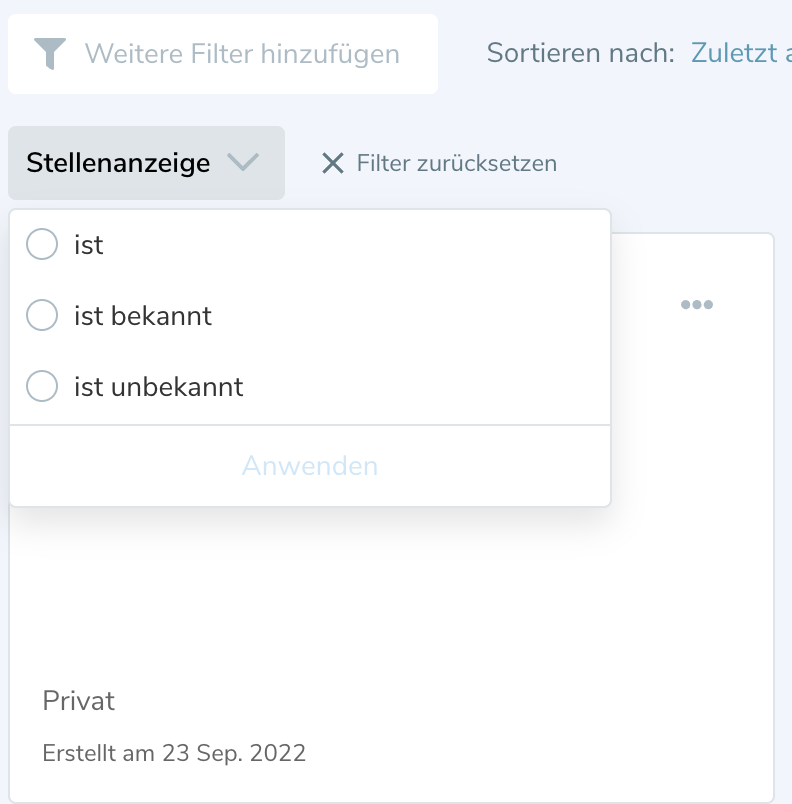Pick the "ist unbekannt" label text
The image size is (792, 804).
tap(159, 386)
